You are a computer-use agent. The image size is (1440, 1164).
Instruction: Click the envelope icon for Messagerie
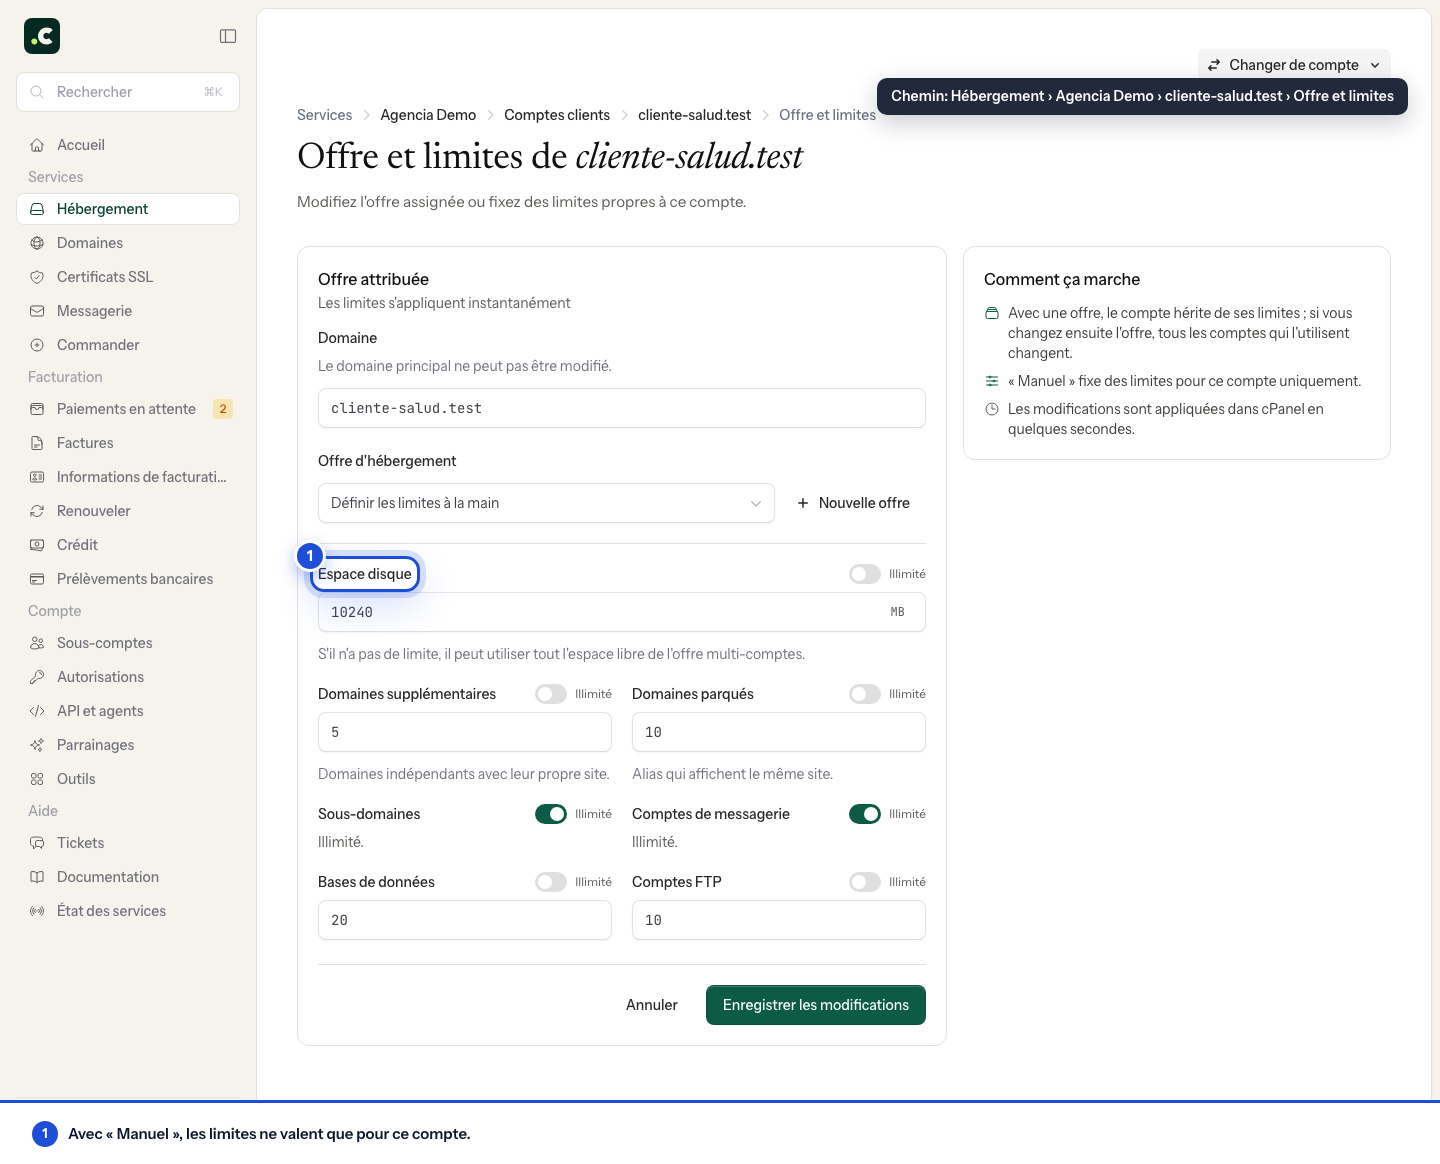[x=37, y=311]
